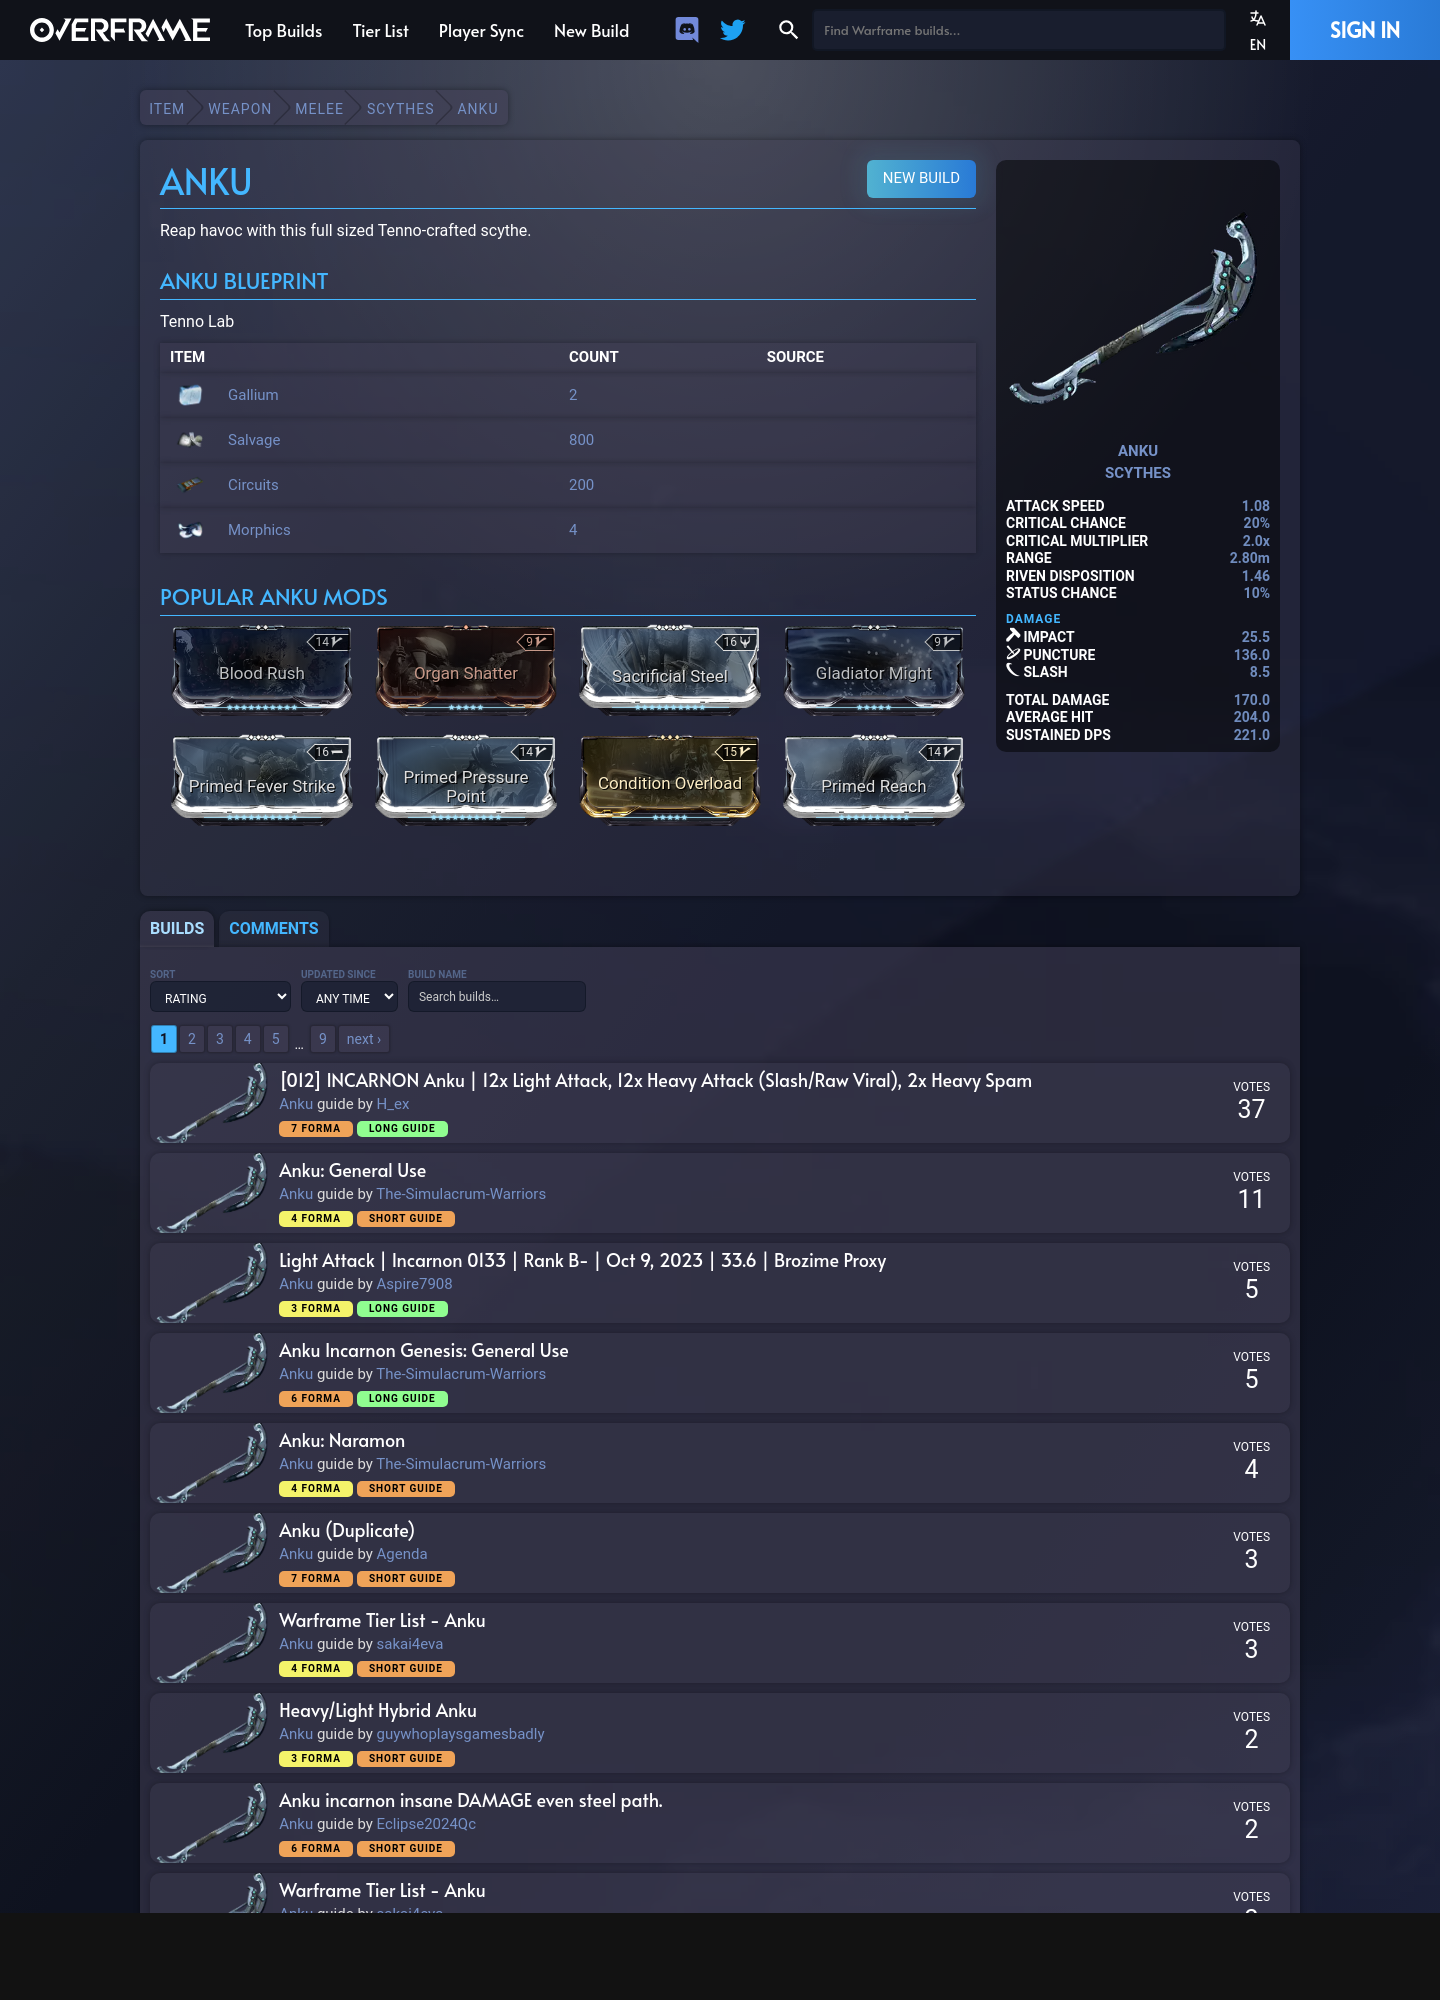Click the SCYTHES breadcrumb

click(x=400, y=109)
